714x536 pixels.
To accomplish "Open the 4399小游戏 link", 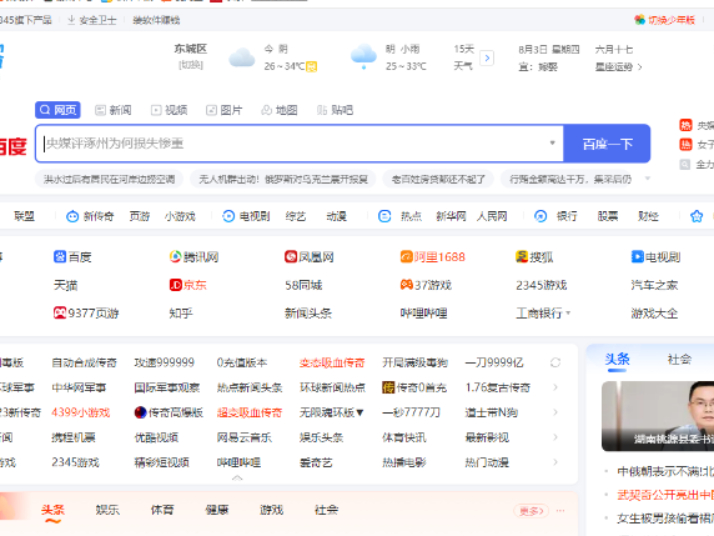I will click(81, 413).
